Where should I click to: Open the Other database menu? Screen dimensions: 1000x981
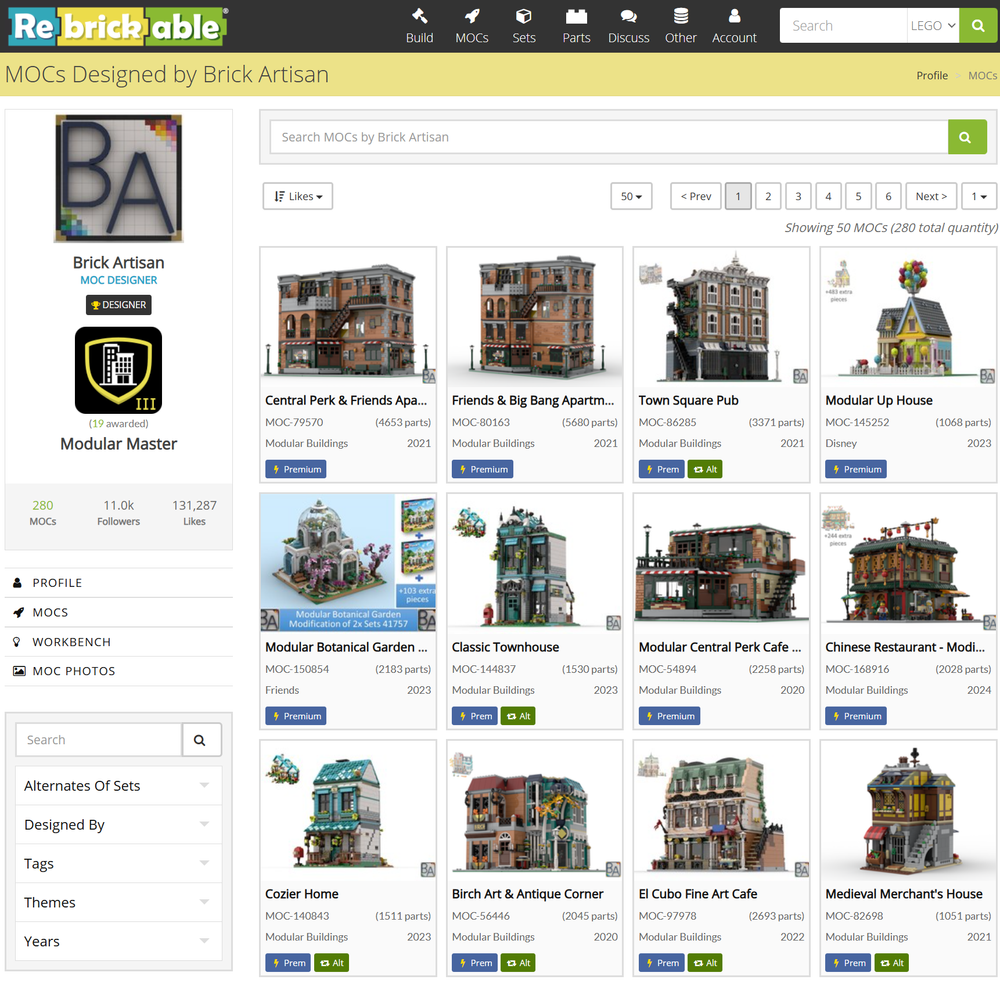pos(680,26)
